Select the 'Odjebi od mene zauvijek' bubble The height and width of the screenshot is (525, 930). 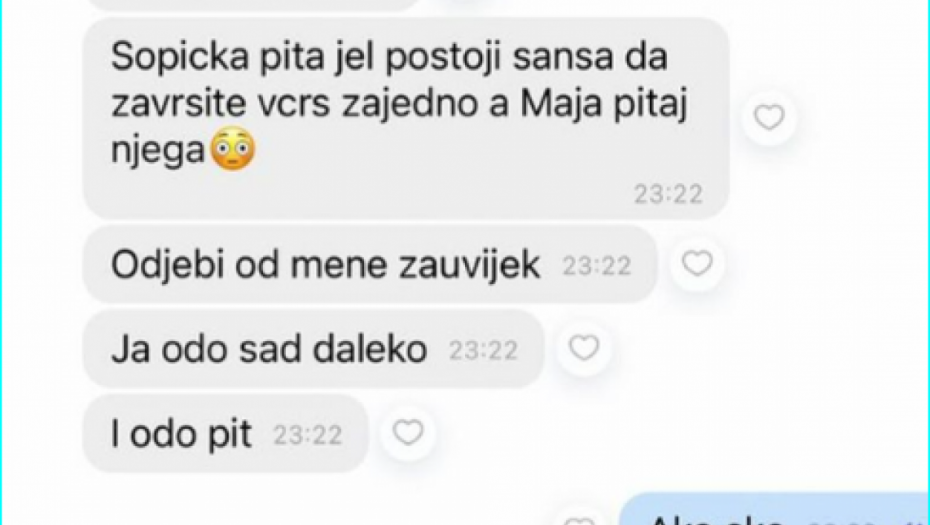[x=370, y=264]
